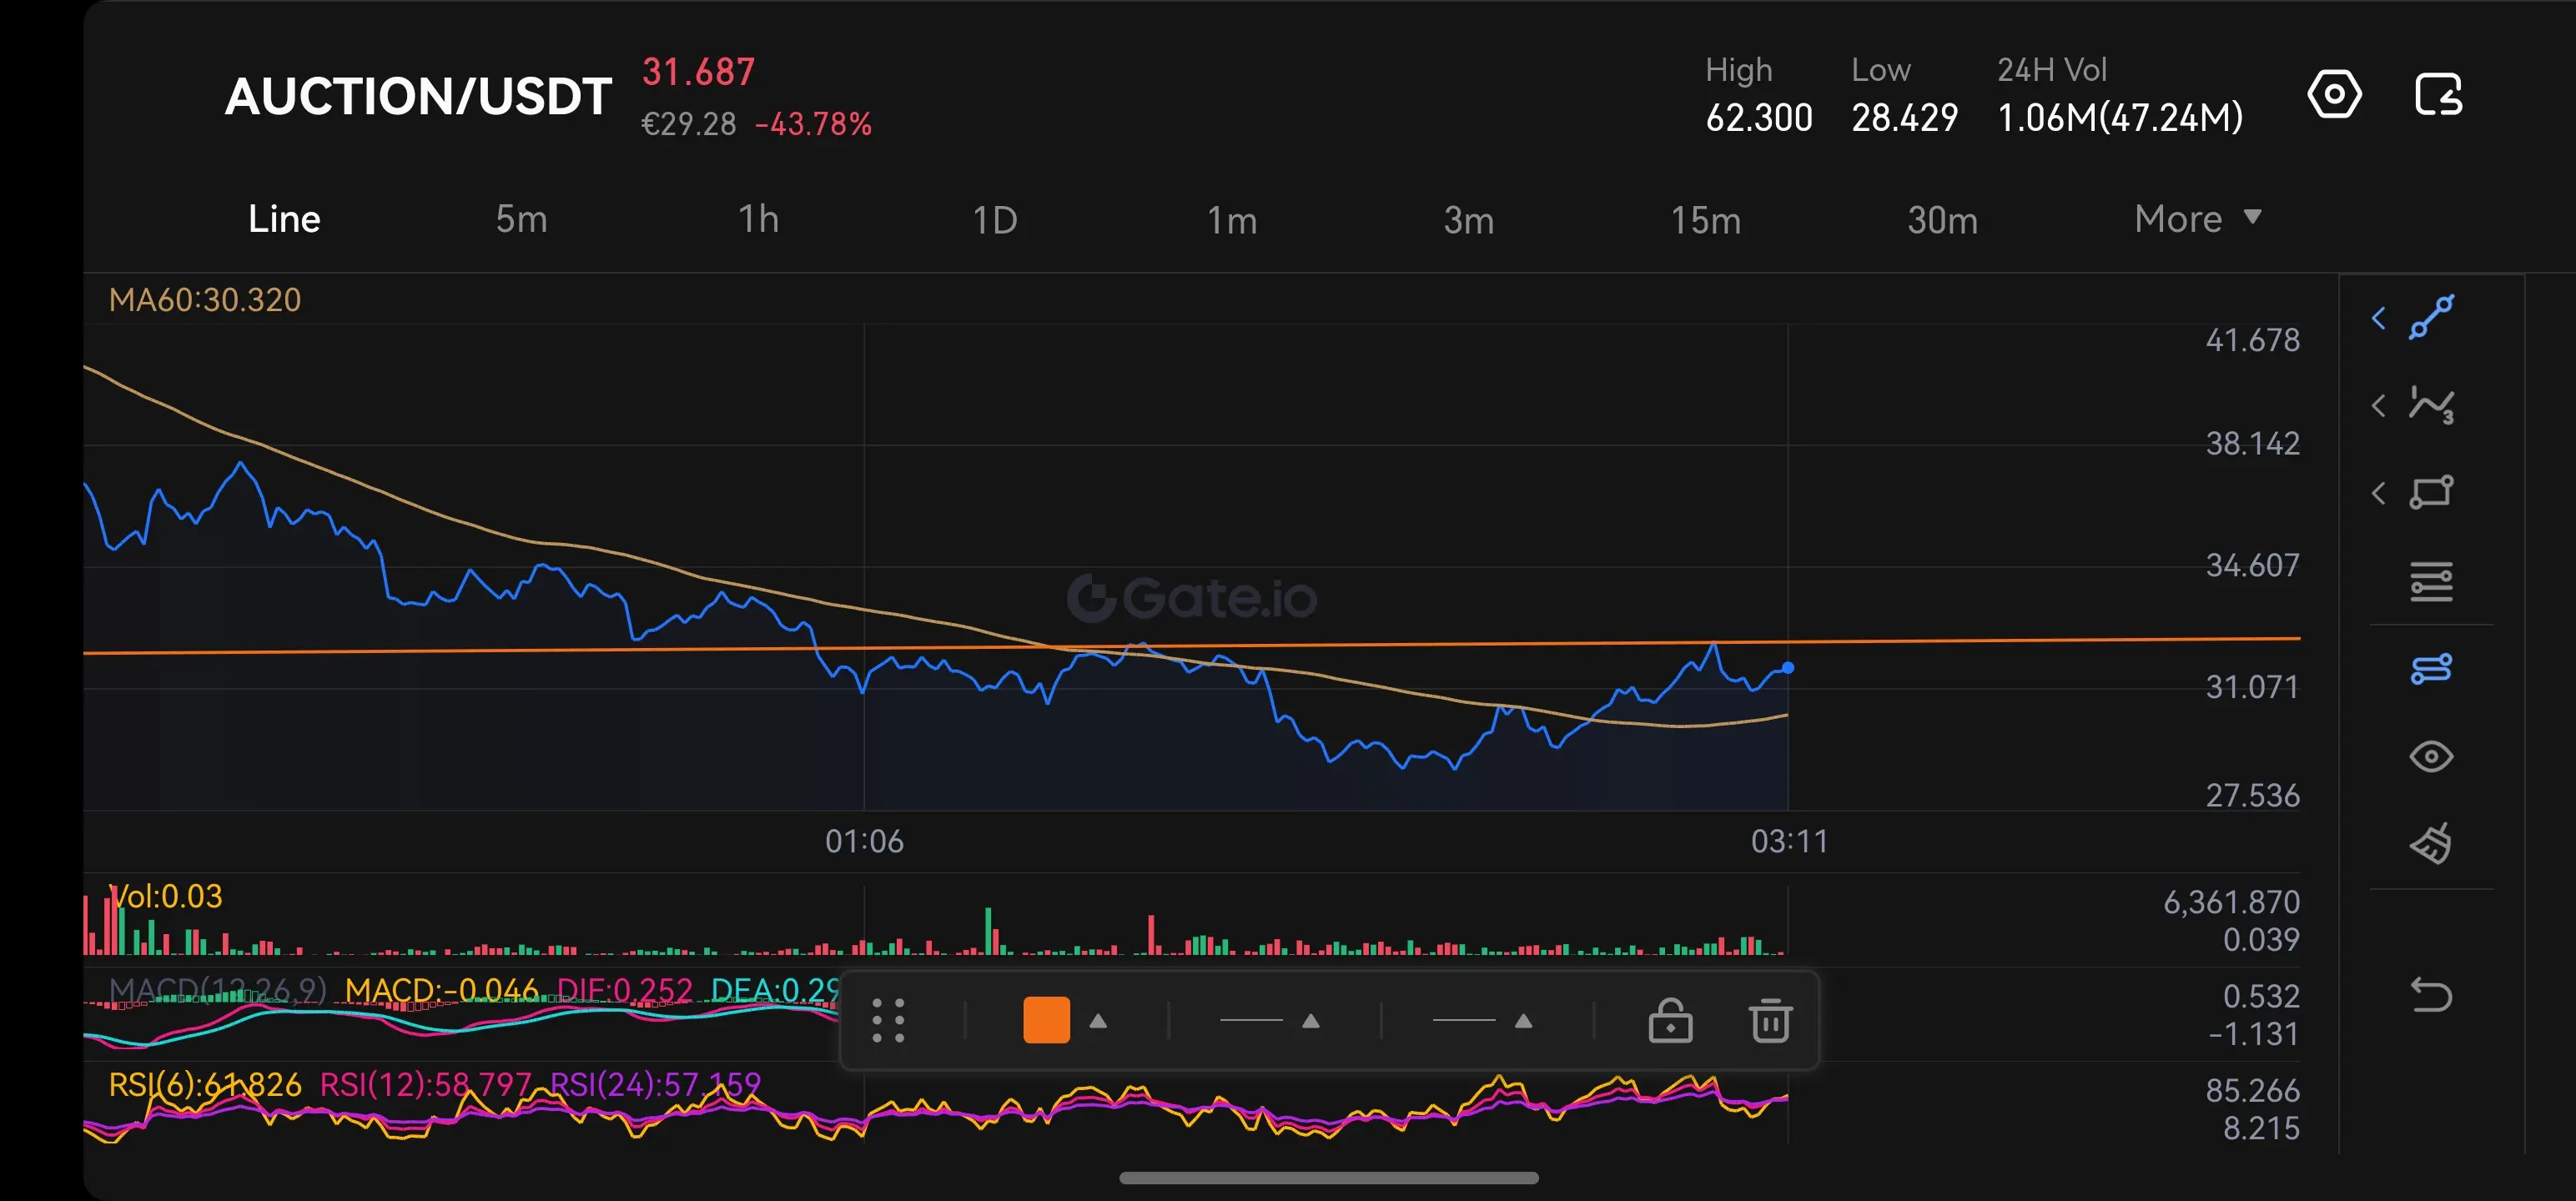Undo the last drawing action
2576x1201 pixels.
click(x=2431, y=995)
